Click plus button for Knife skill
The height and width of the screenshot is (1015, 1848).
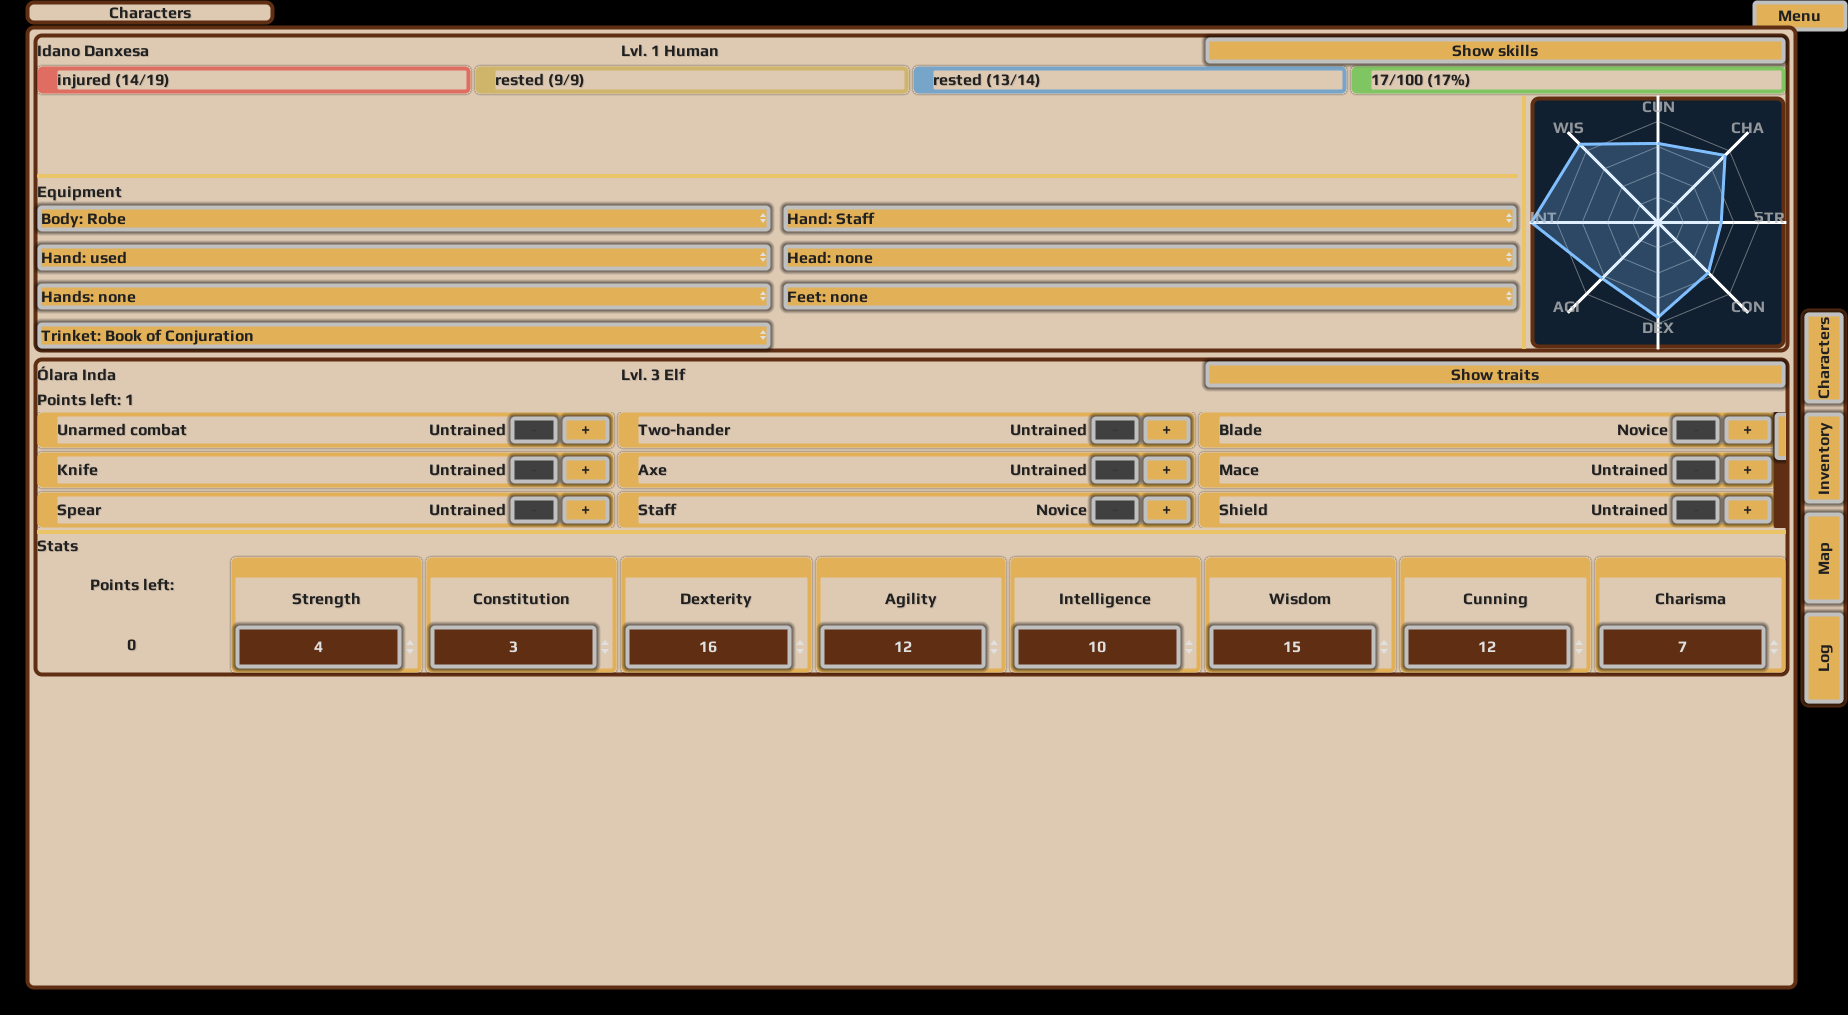coord(585,470)
